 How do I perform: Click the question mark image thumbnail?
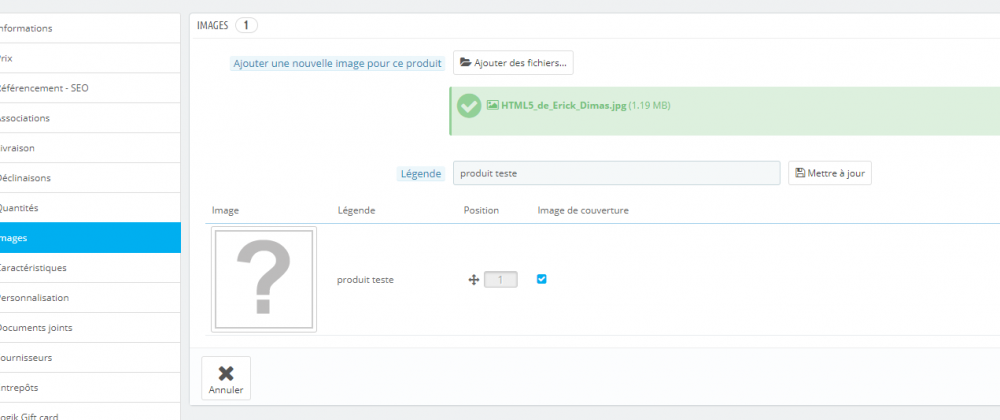tap(264, 279)
